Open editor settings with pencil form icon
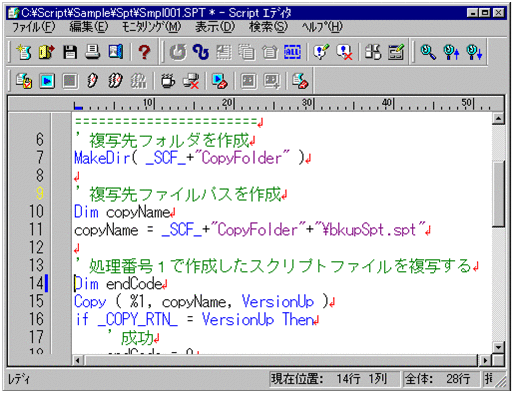Image resolution: width=515 pixels, height=395 pixels. pyautogui.click(x=396, y=52)
